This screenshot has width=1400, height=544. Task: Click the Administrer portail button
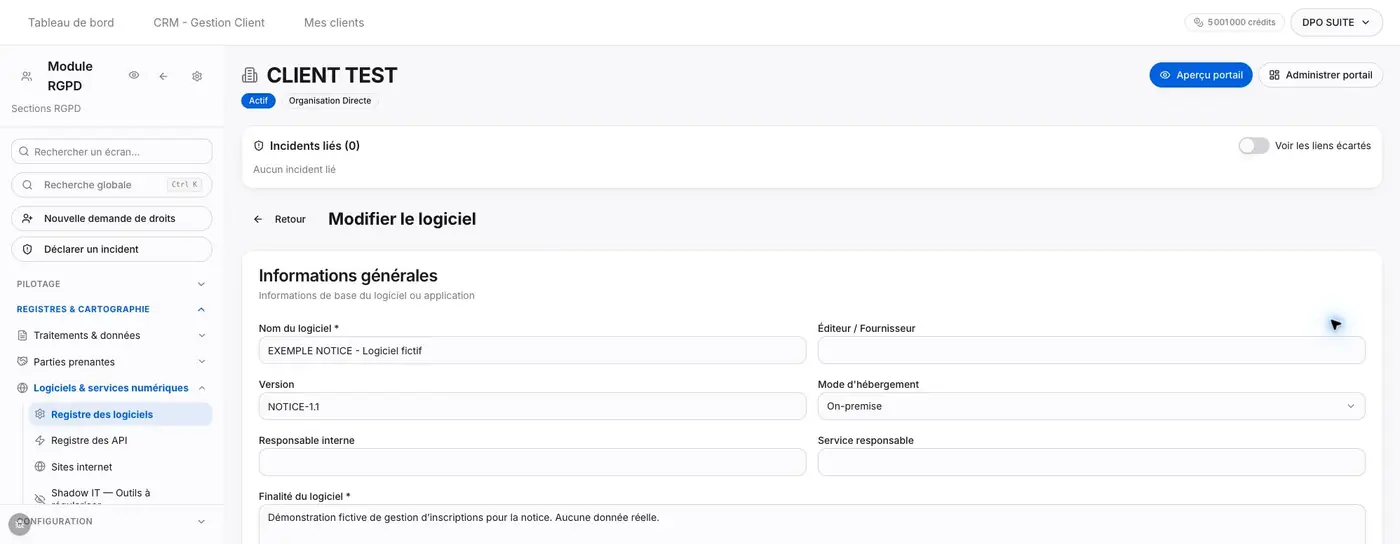coord(1320,75)
